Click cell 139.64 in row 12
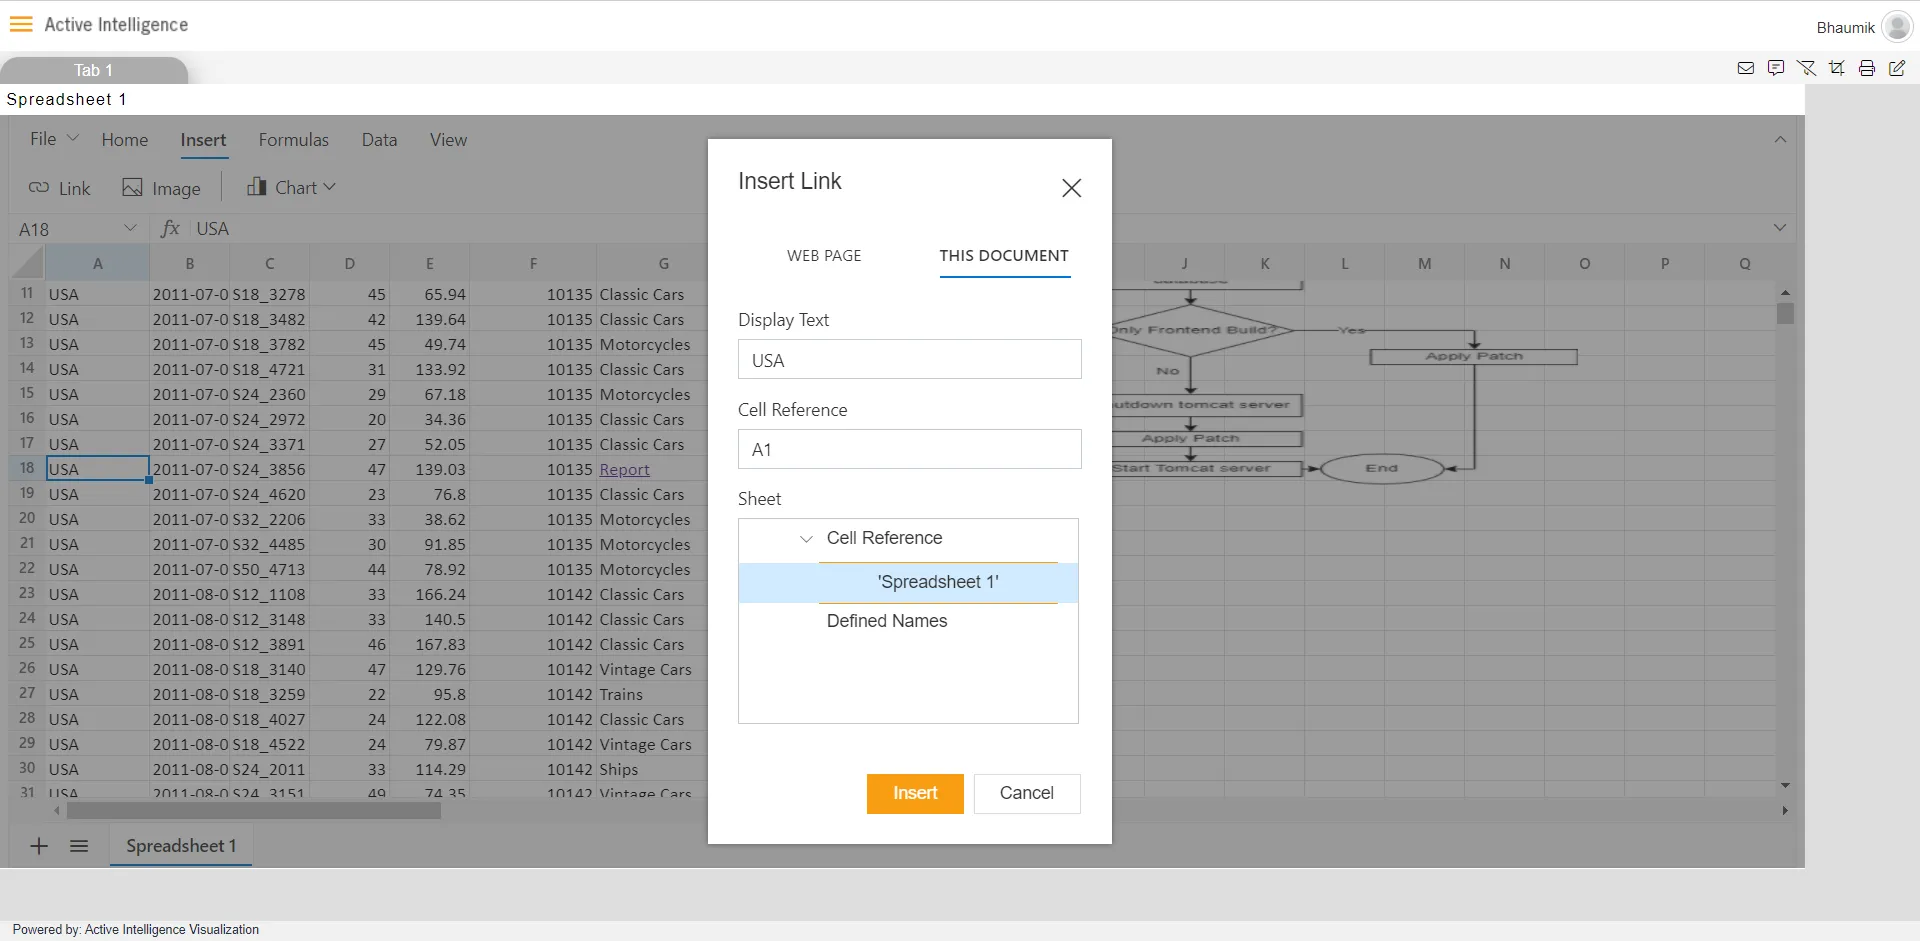This screenshot has width=1920, height=941. click(429, 319)
